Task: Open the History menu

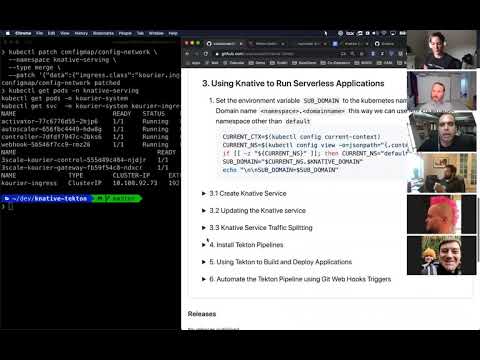Action: [81, 33]
